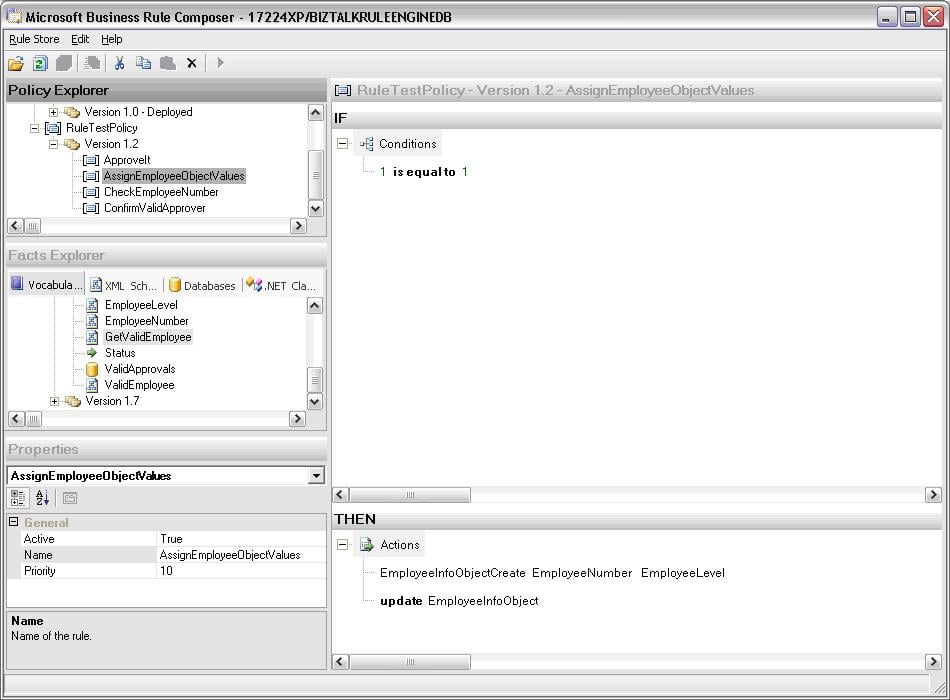
Task: Click the Status green arrow icon
Action: pos(92,353)
